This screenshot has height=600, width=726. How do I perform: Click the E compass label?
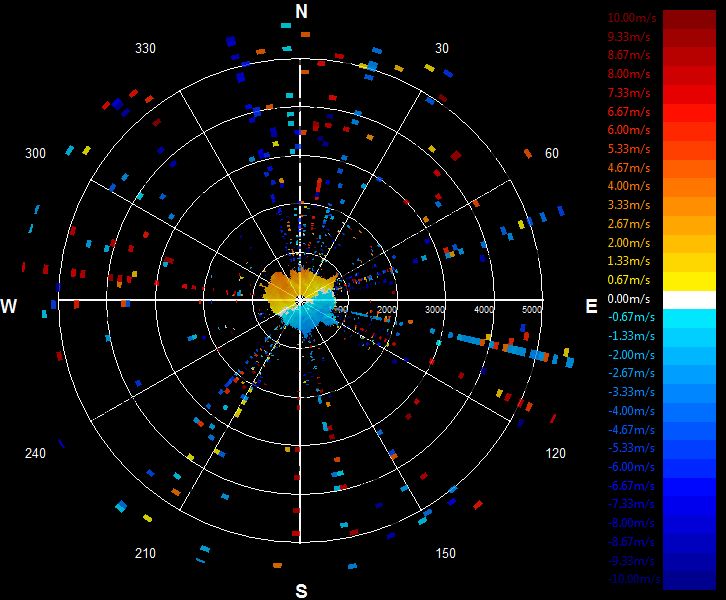tap(591, 306)
